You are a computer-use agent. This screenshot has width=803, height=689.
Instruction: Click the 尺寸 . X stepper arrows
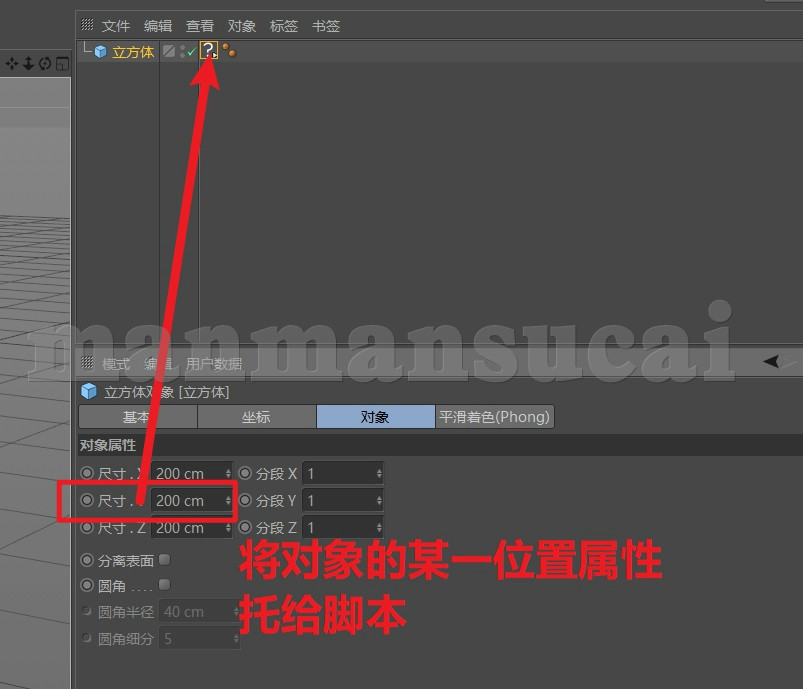pos(228,473)
